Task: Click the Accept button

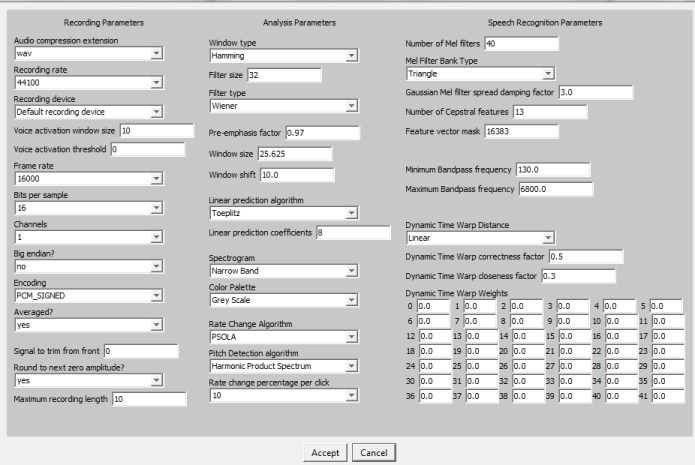Action: pos(325,452)
